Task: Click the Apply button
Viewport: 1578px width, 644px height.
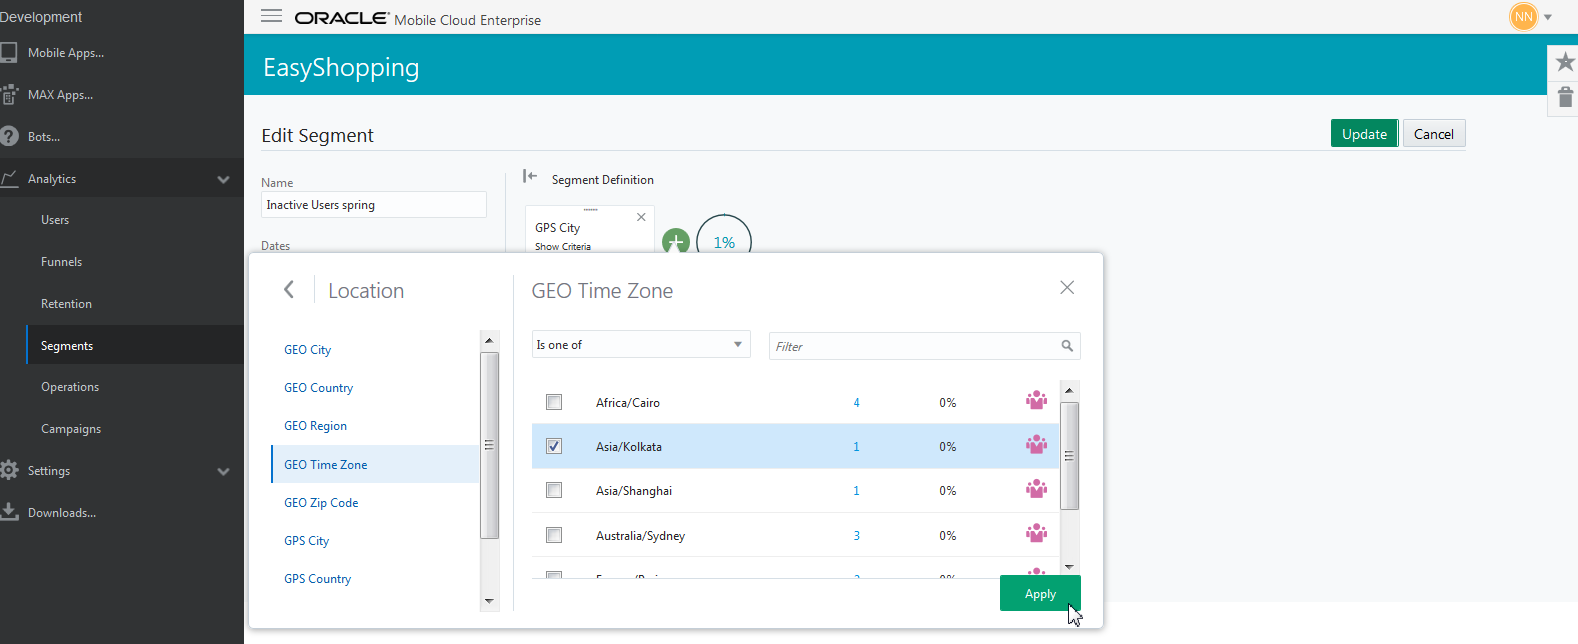Action: tap(1040, 593)
